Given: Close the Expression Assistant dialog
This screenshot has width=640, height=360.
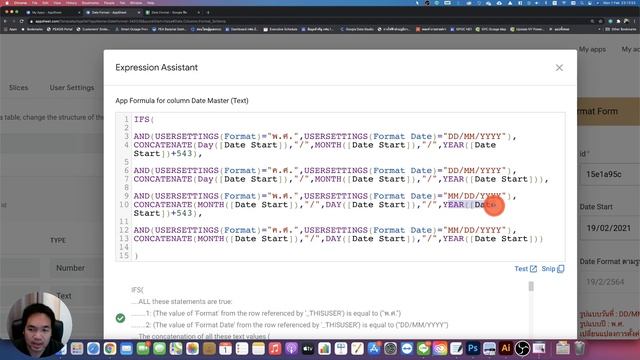Looking at the screenshot, I should coord(559,68).
